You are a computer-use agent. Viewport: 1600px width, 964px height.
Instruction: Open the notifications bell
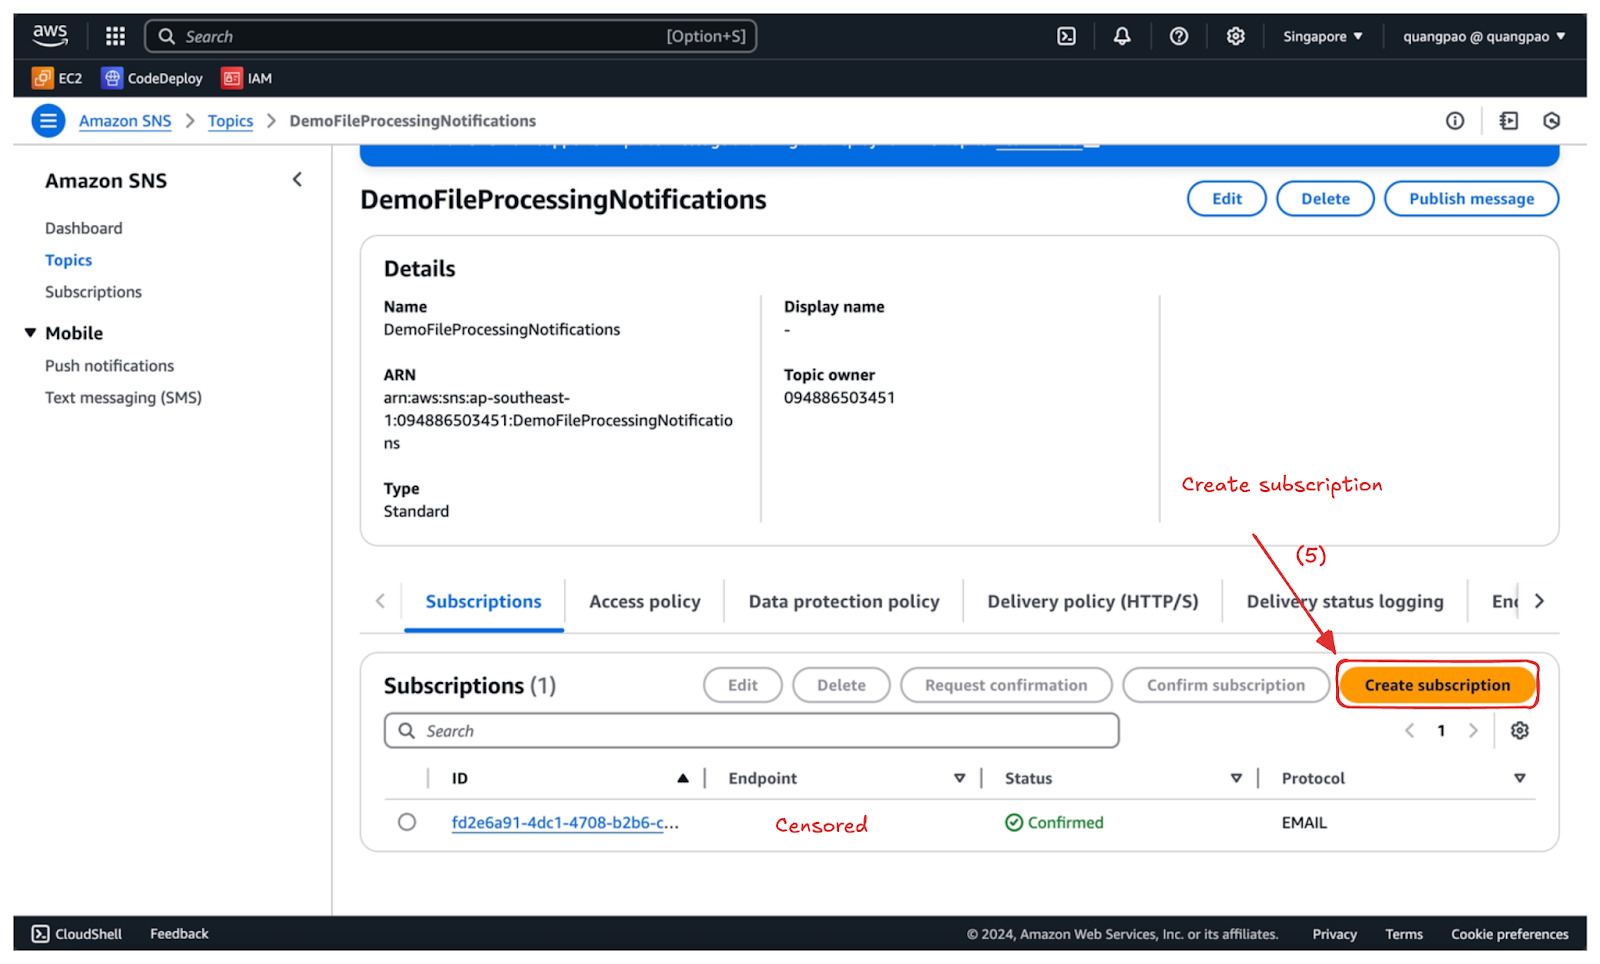[x=1122, y=36]
